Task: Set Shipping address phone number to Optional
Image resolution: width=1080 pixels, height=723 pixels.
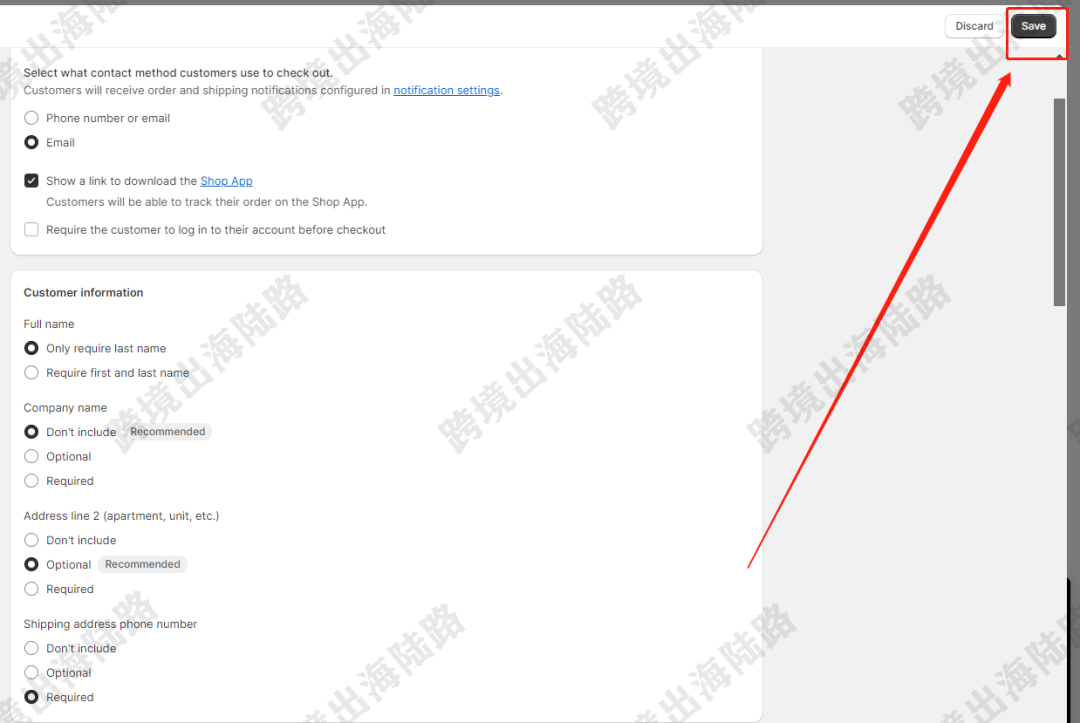Action: (31, 673)
